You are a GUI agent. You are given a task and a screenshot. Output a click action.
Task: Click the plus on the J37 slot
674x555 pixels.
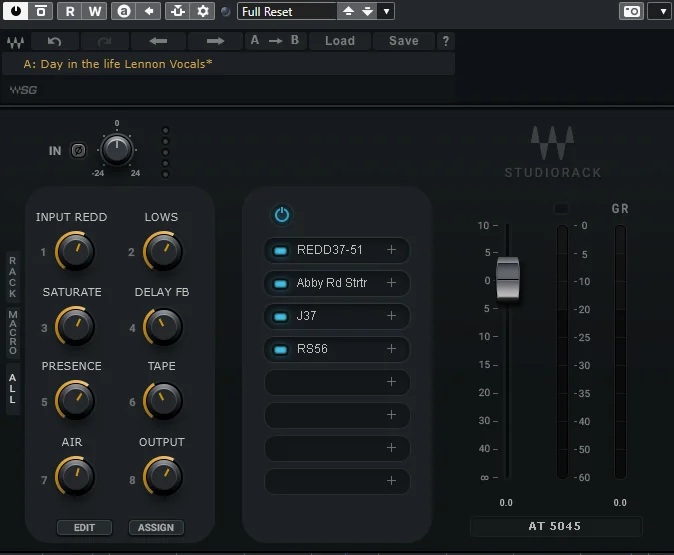pos(391,316)
